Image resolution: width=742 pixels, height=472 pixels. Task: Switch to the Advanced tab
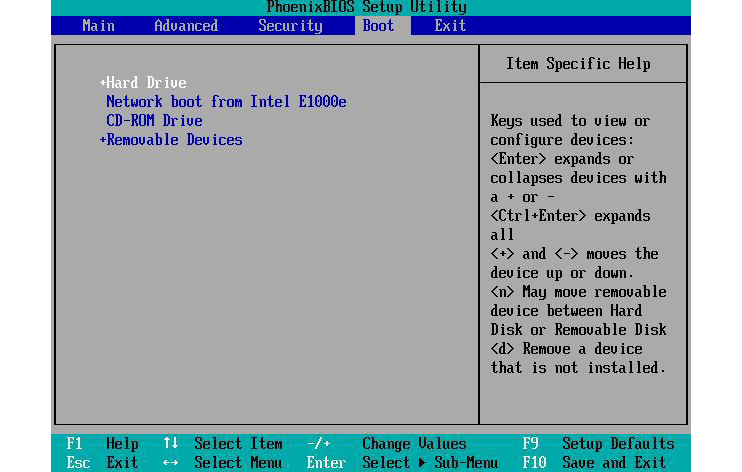(186, 26)
